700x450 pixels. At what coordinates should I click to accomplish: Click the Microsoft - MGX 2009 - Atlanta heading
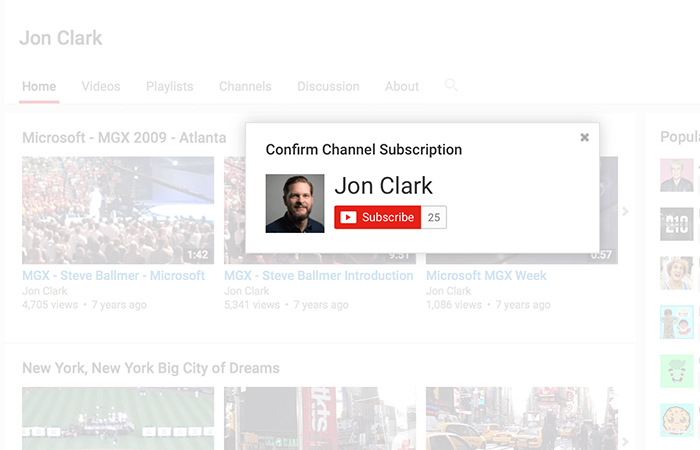tap(124, 138)
